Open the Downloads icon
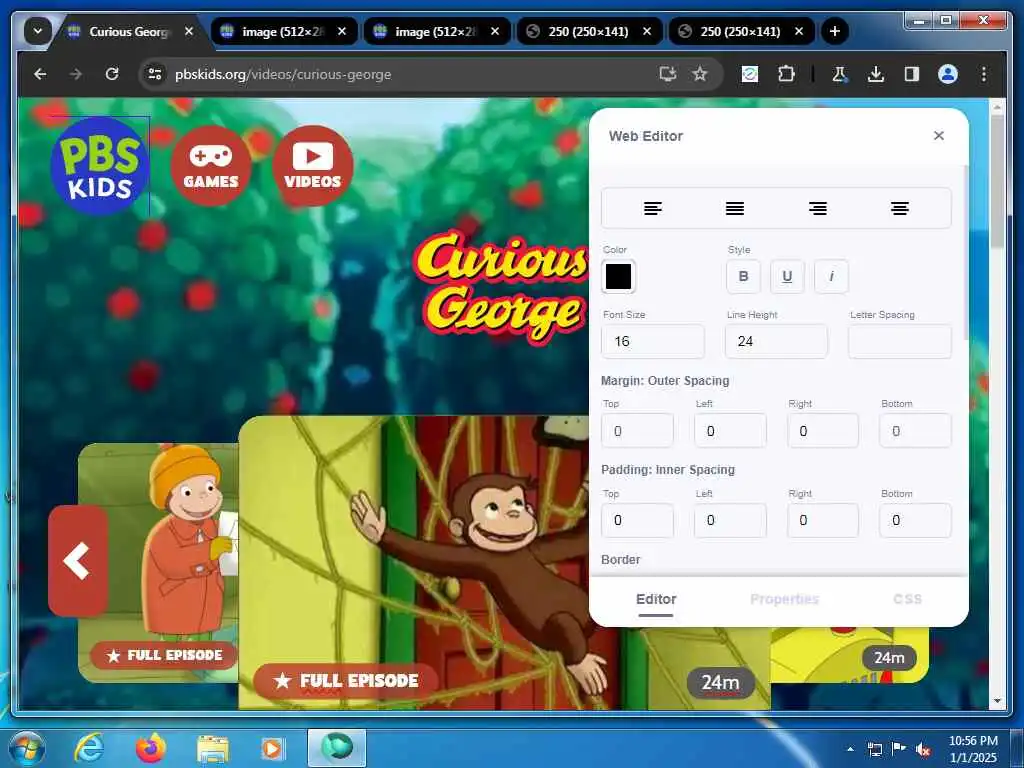1024x768 pixels. (876, 74)
